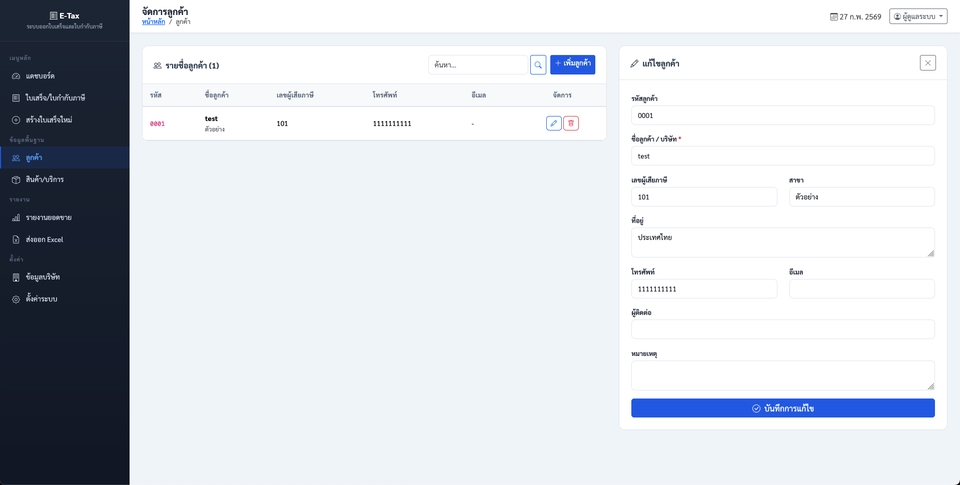The height and width of the screenshot is (485, 960).
Task: Select the customers sidebar menu item
Action: click(x=34, y=158)
